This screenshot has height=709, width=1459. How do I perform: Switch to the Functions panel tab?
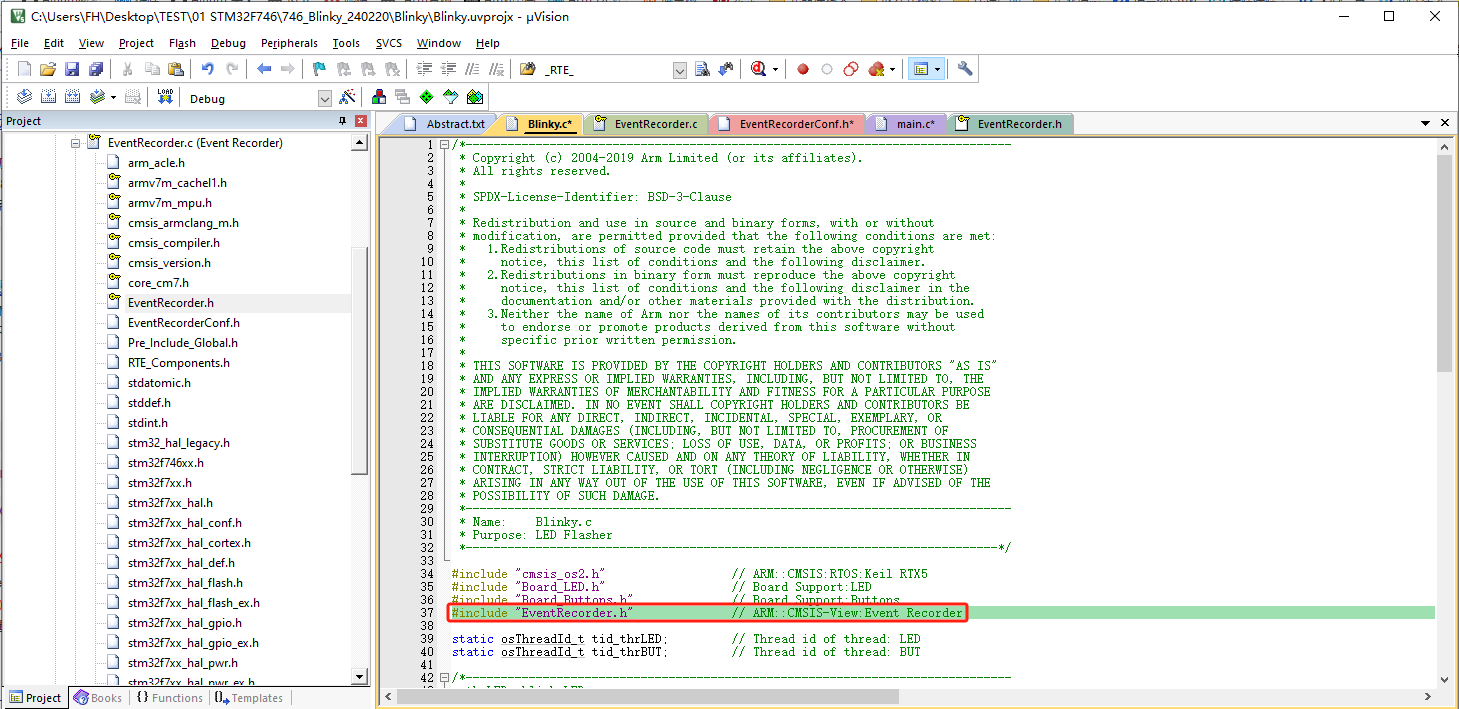[169, 698]
